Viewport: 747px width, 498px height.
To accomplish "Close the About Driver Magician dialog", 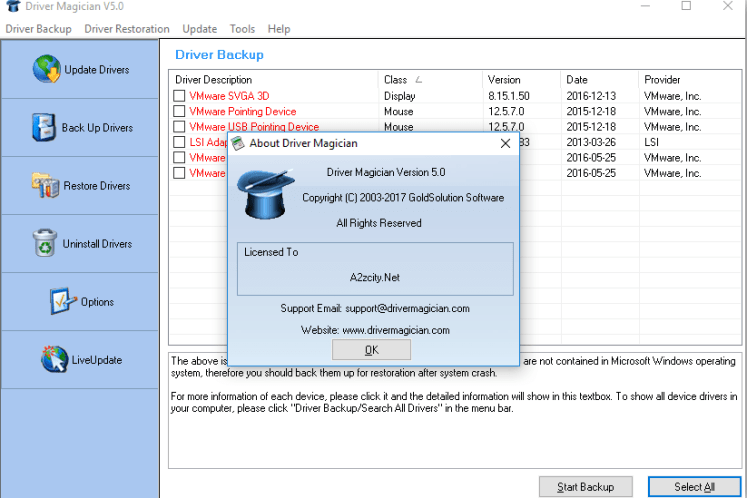I will 505,143.
